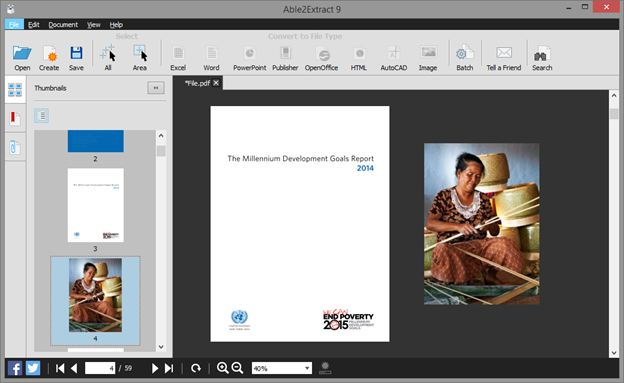Click thumbnail list view icon
Screen dimensions: 624x383
(x=41, y=116)
